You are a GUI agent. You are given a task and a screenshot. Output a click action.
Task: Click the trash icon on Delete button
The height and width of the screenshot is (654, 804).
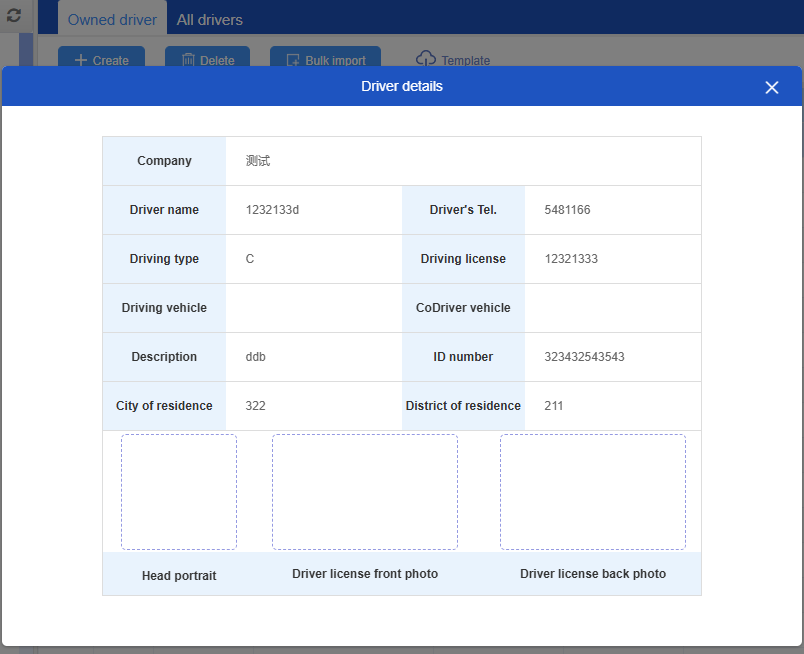coord(188,60)
